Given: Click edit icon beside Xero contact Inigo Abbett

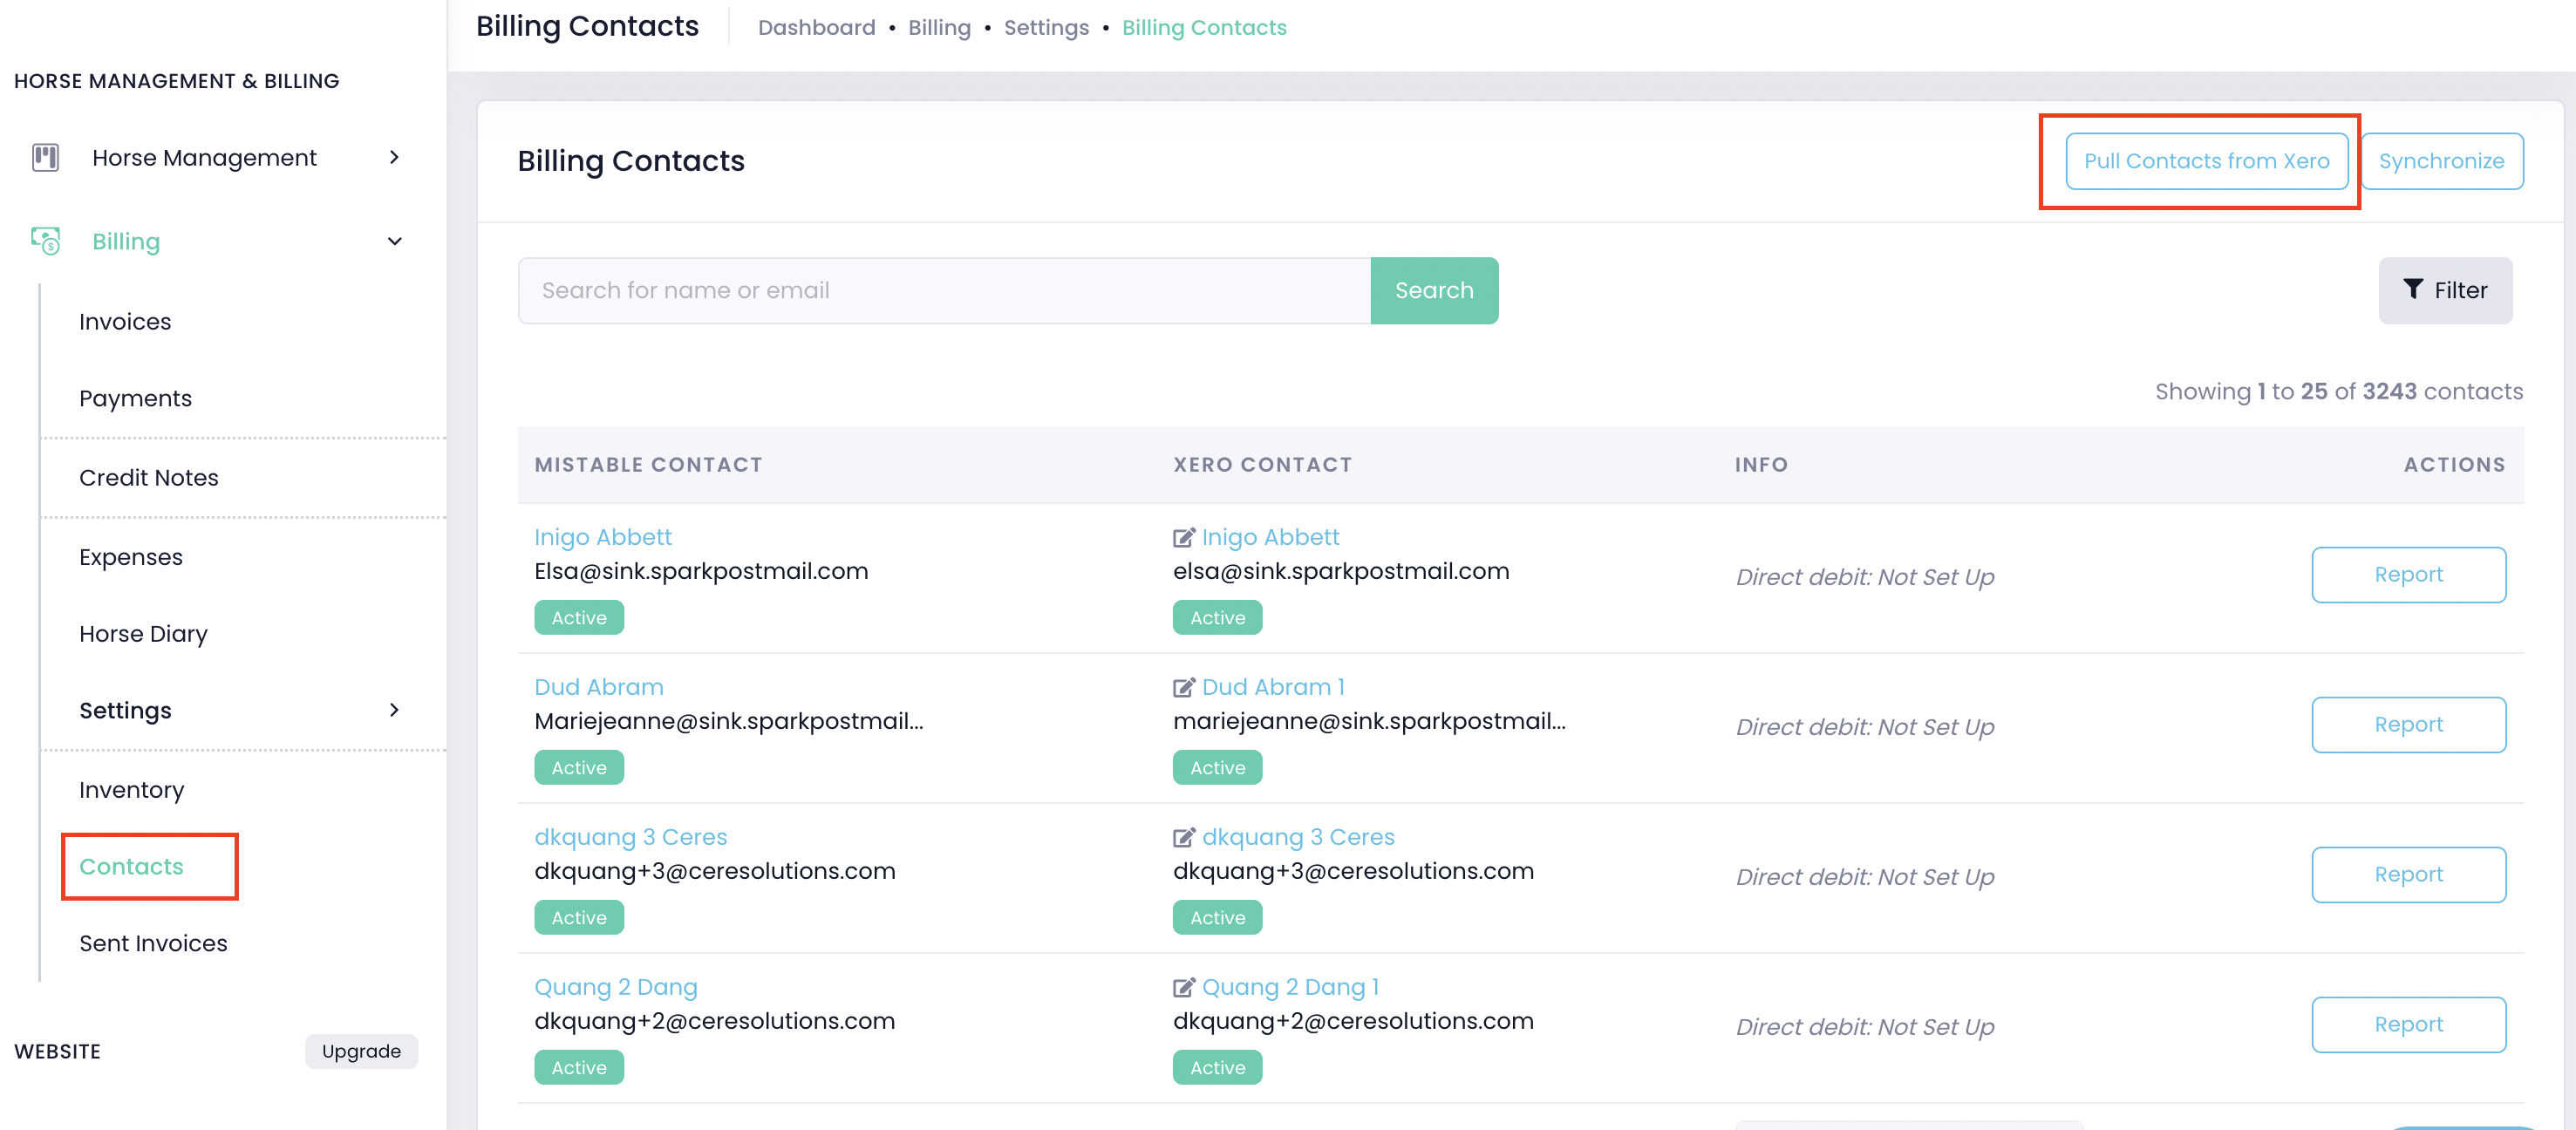Looking at the screenshot, I should (1183, 538).
